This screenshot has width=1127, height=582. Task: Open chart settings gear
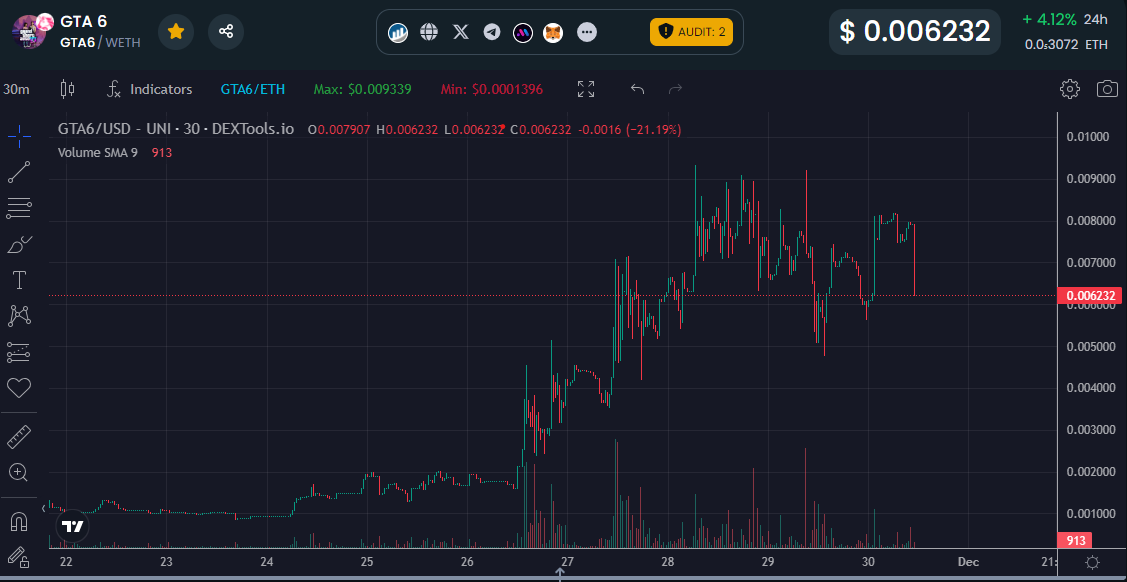(x=1070, y=89)
